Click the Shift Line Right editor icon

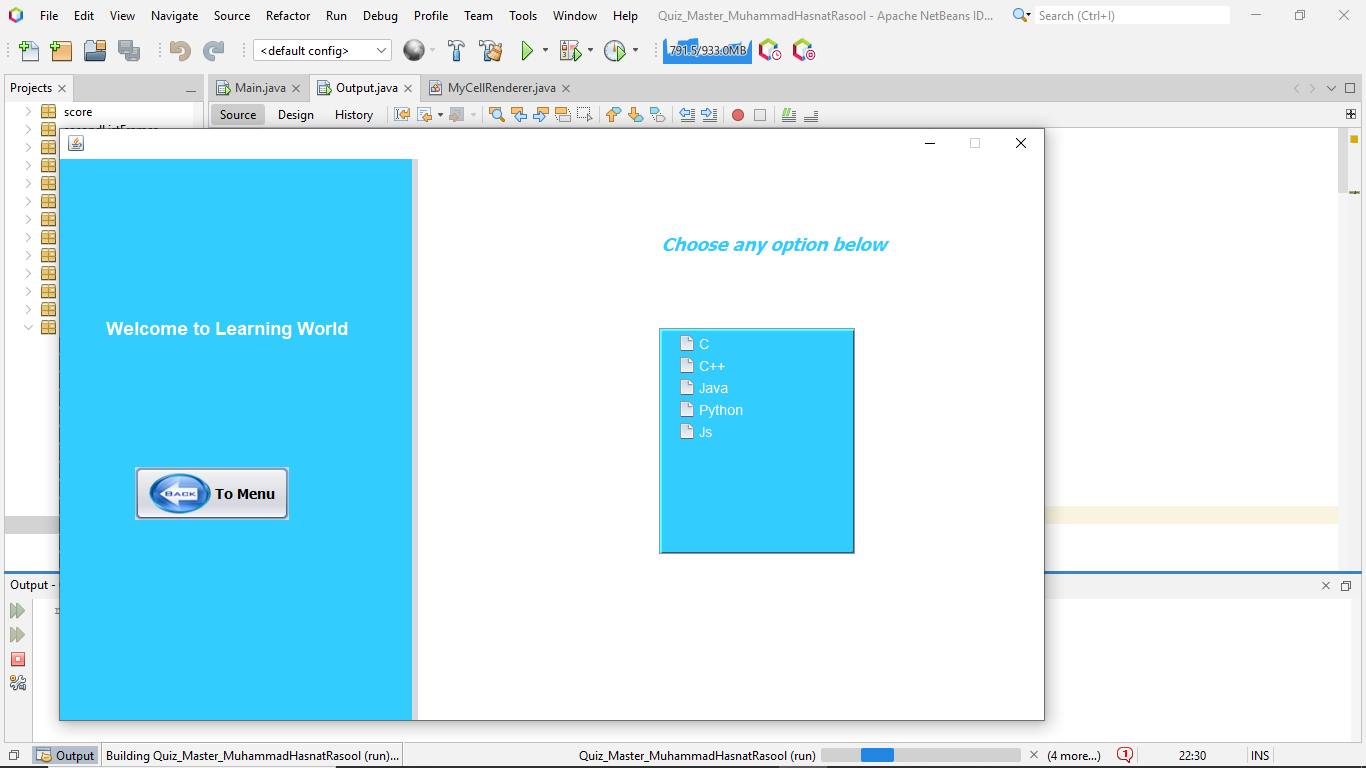pos(709,115)
